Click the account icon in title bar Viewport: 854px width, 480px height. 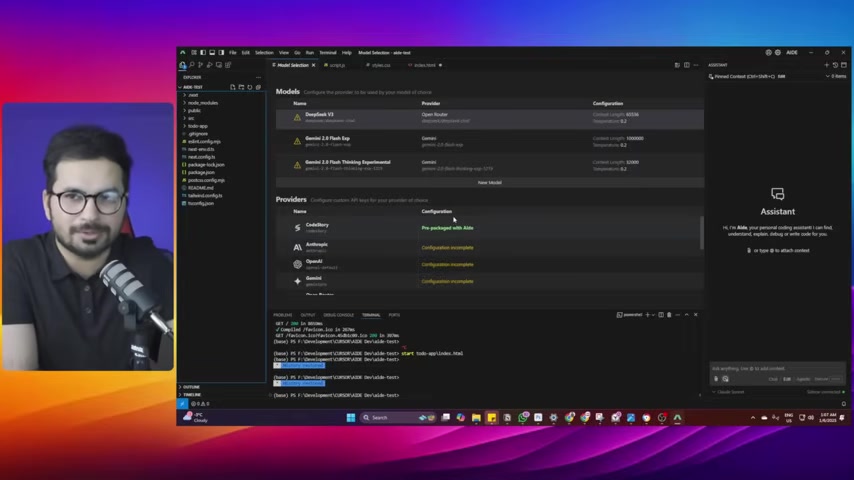768,53
